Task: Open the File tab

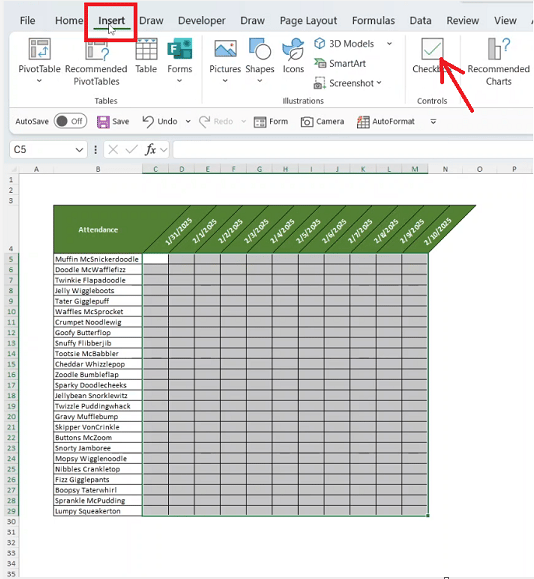Action: coord(27,21)
